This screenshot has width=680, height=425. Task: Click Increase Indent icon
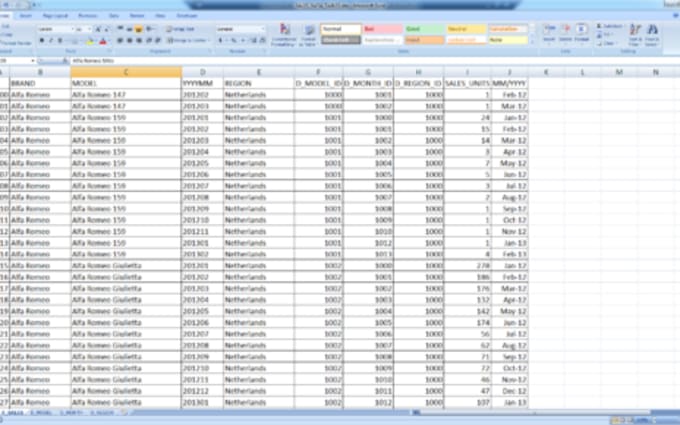(x=158, y=41)
